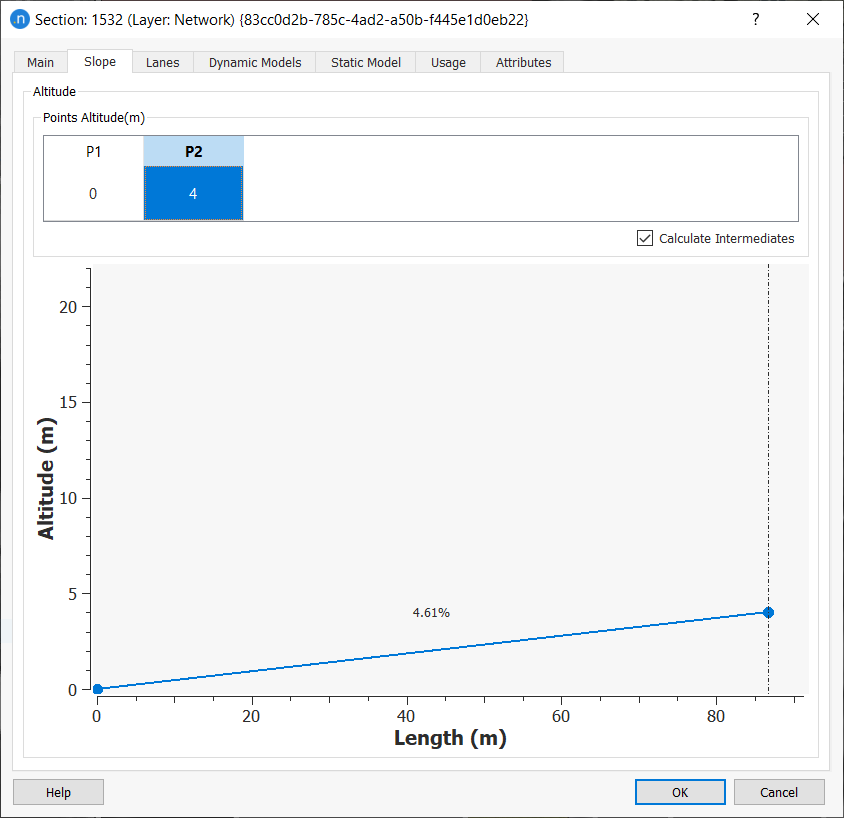Confirm changes with the OK button
844x818 pixels.
(x=680, y=792)
